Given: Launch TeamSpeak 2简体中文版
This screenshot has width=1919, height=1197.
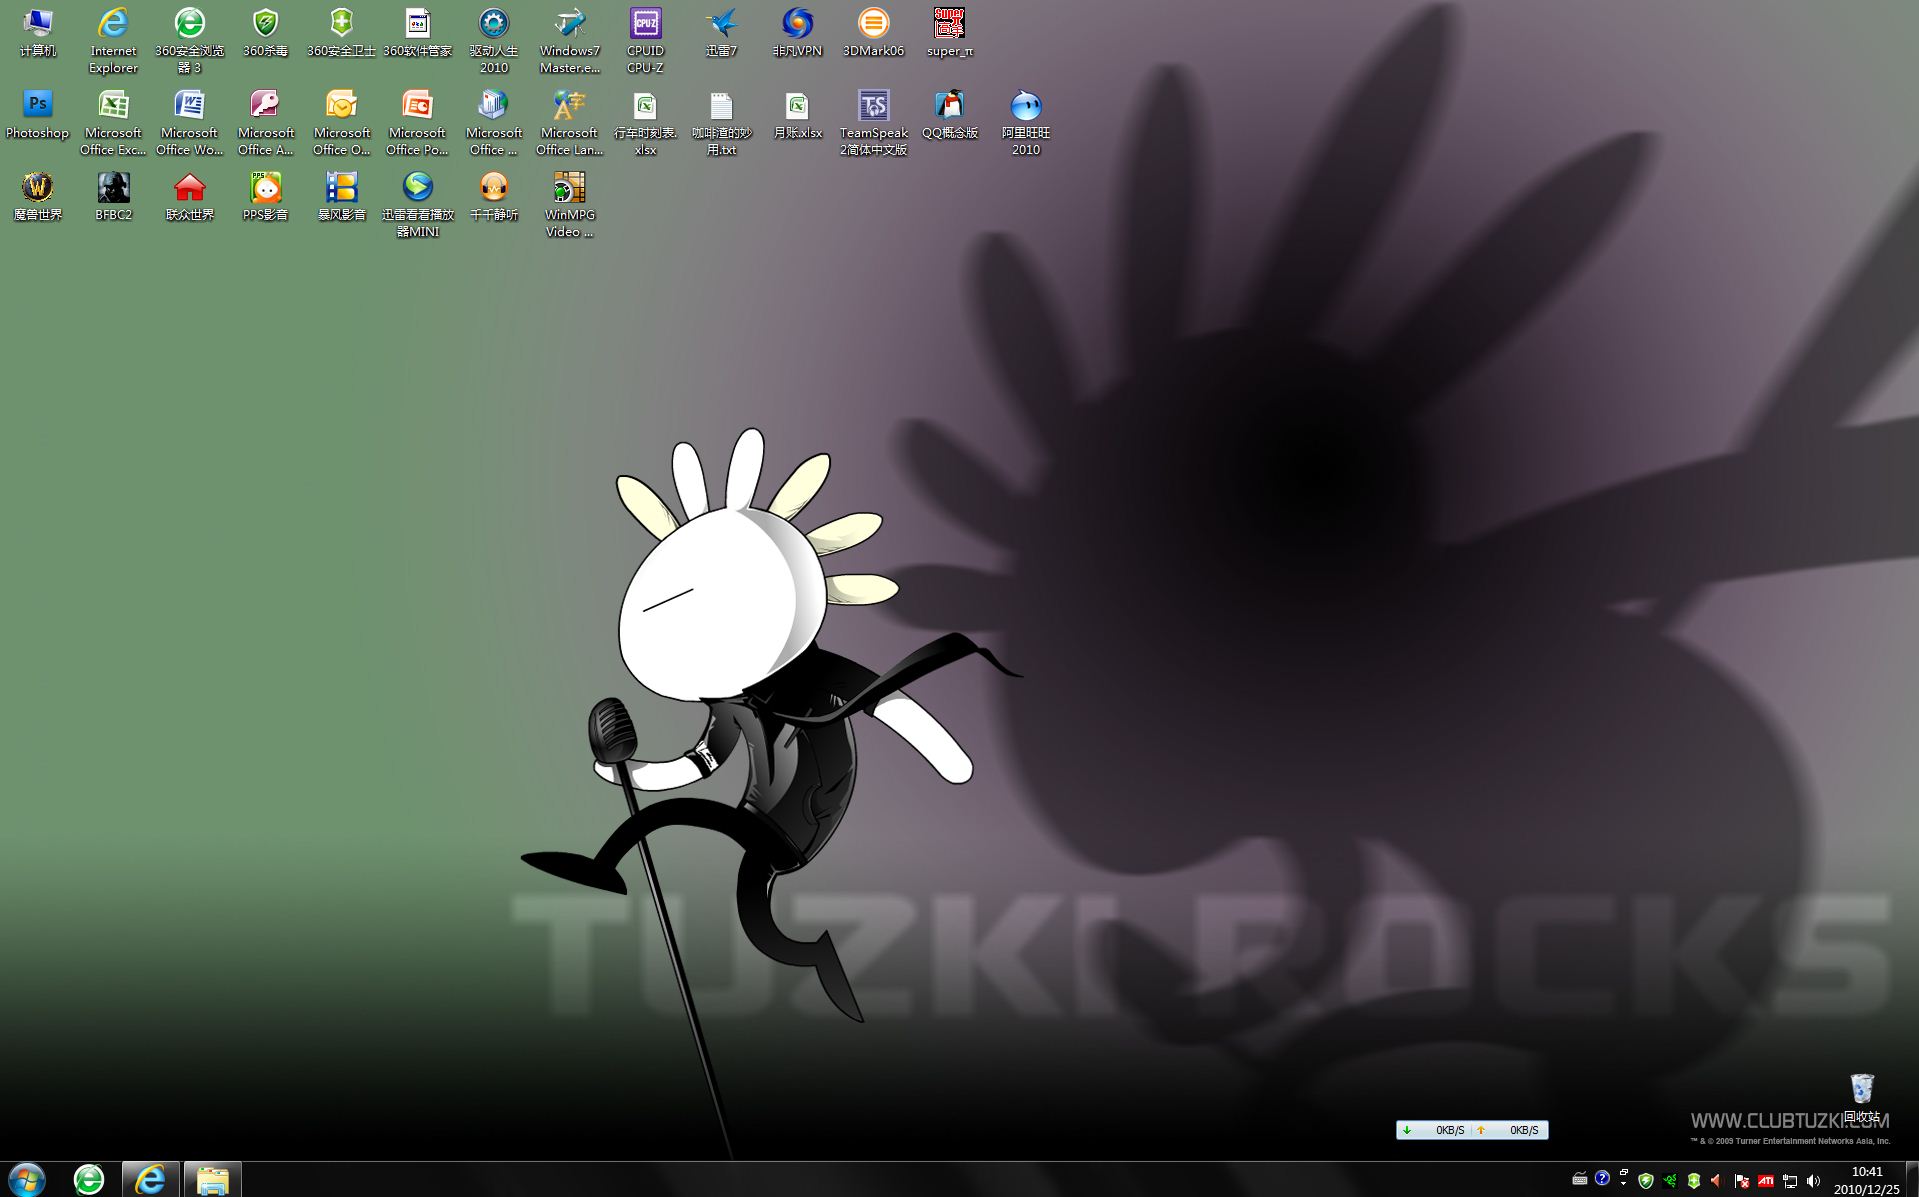Looking at the screenshot, I should (x=873, y=123).
